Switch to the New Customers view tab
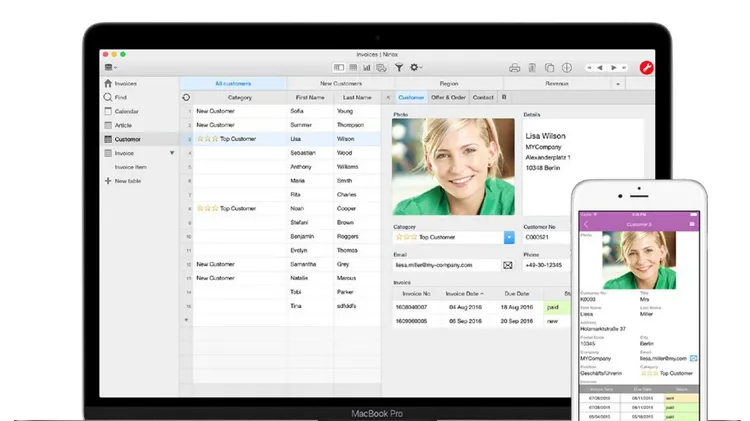 click(x=341, y=83)
